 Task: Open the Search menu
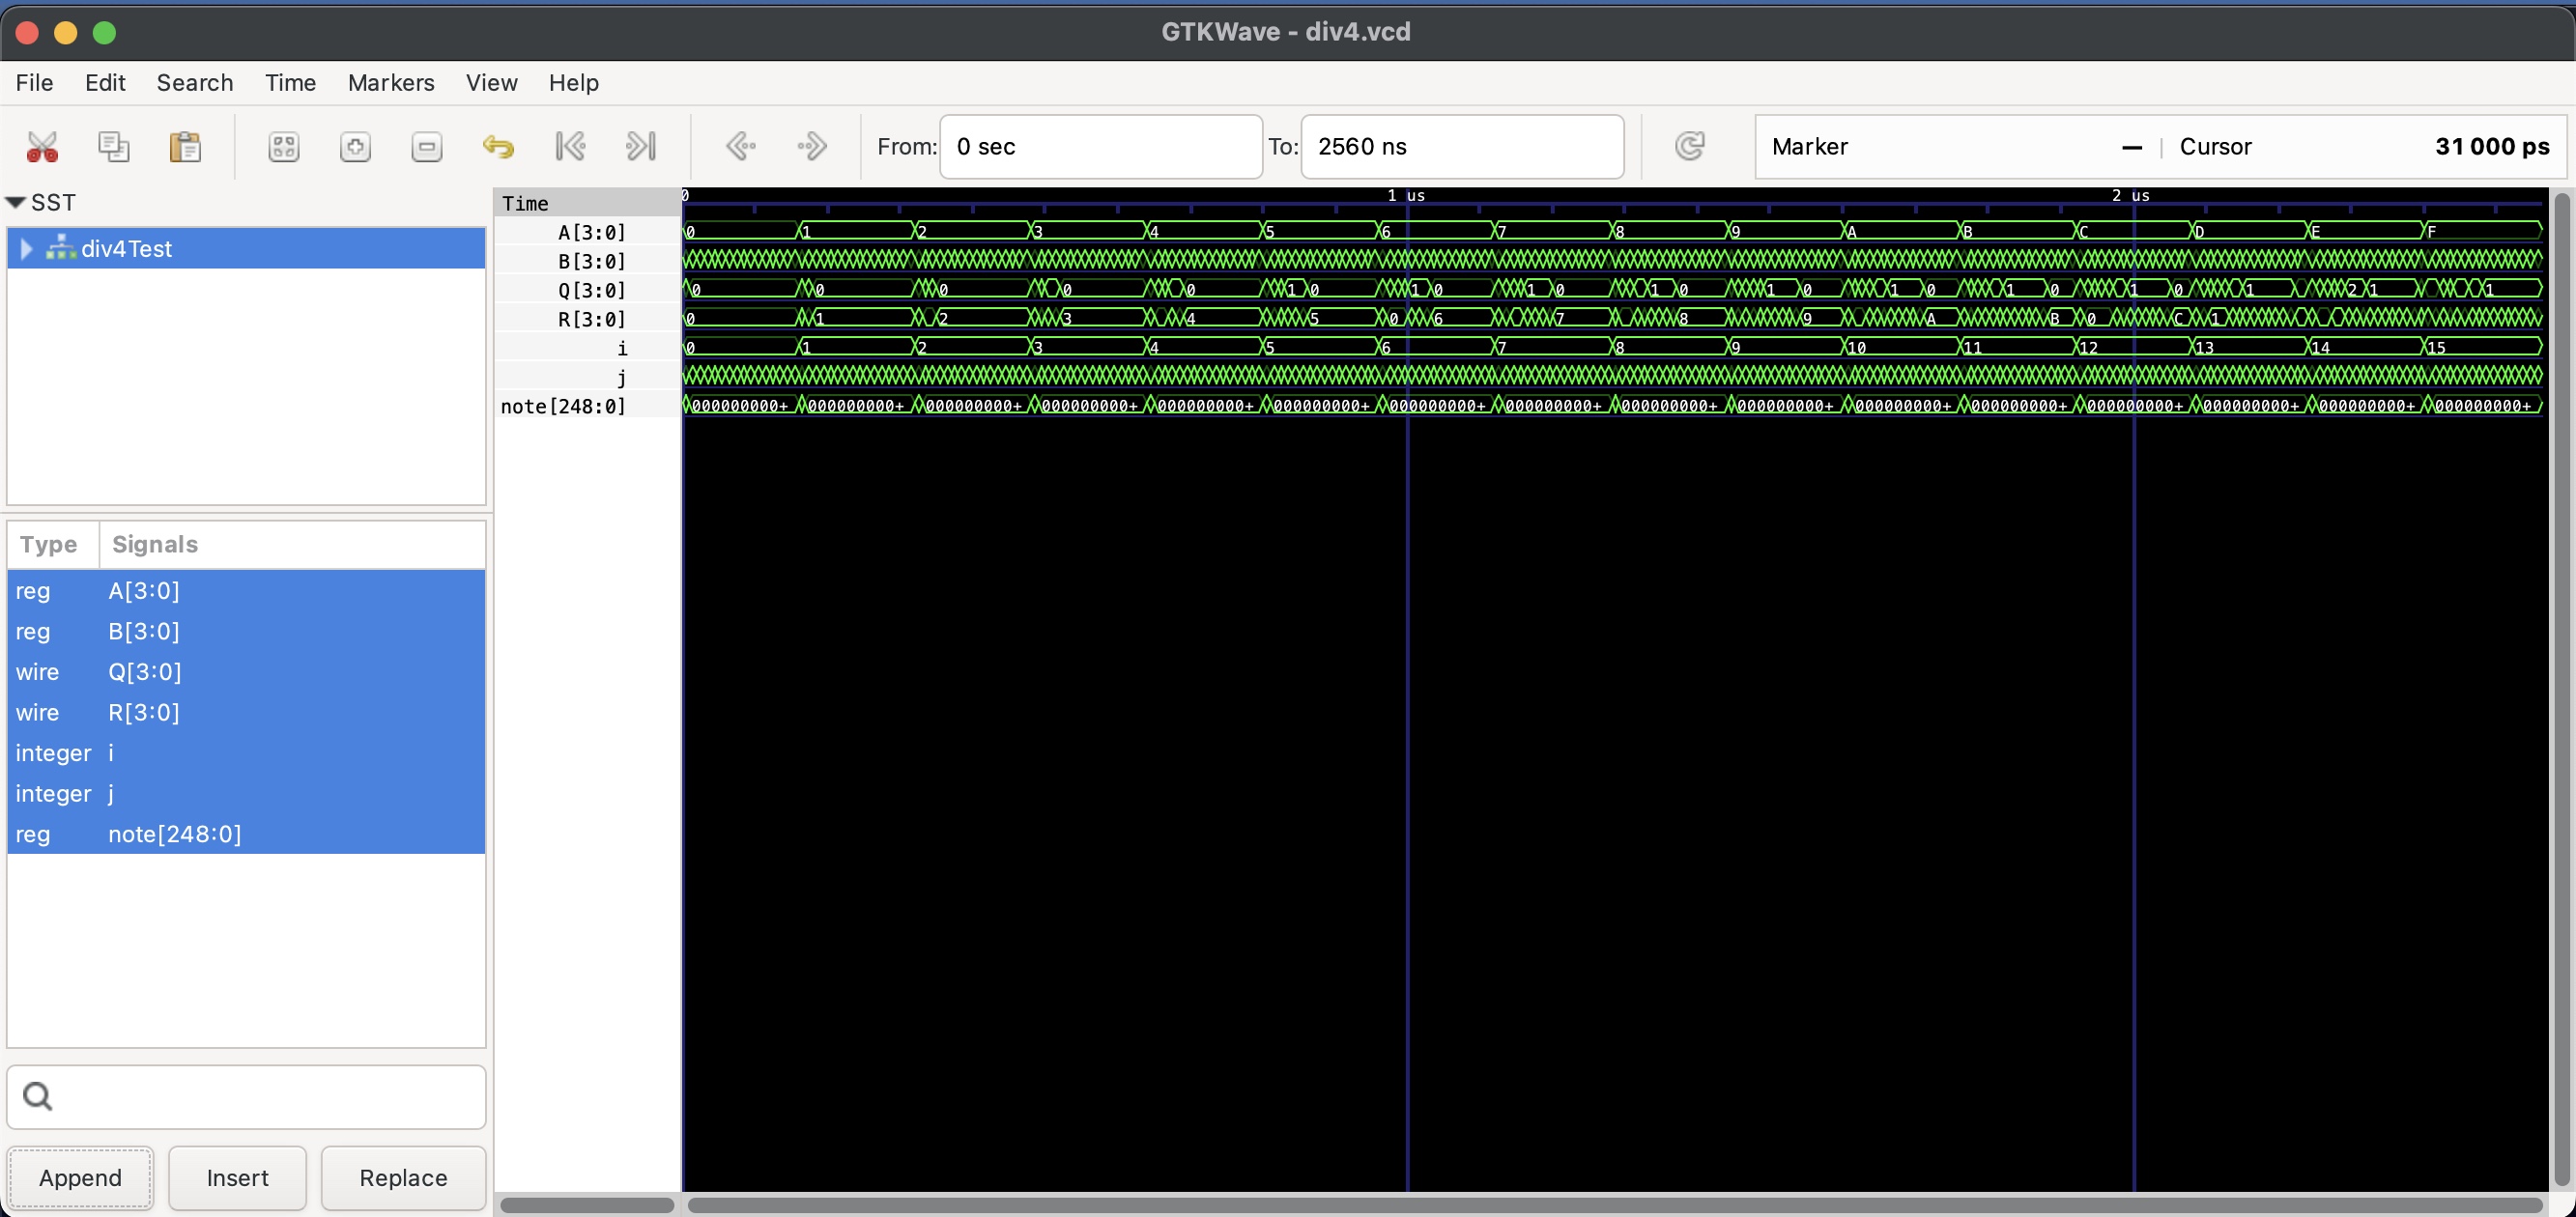[194, 82]
